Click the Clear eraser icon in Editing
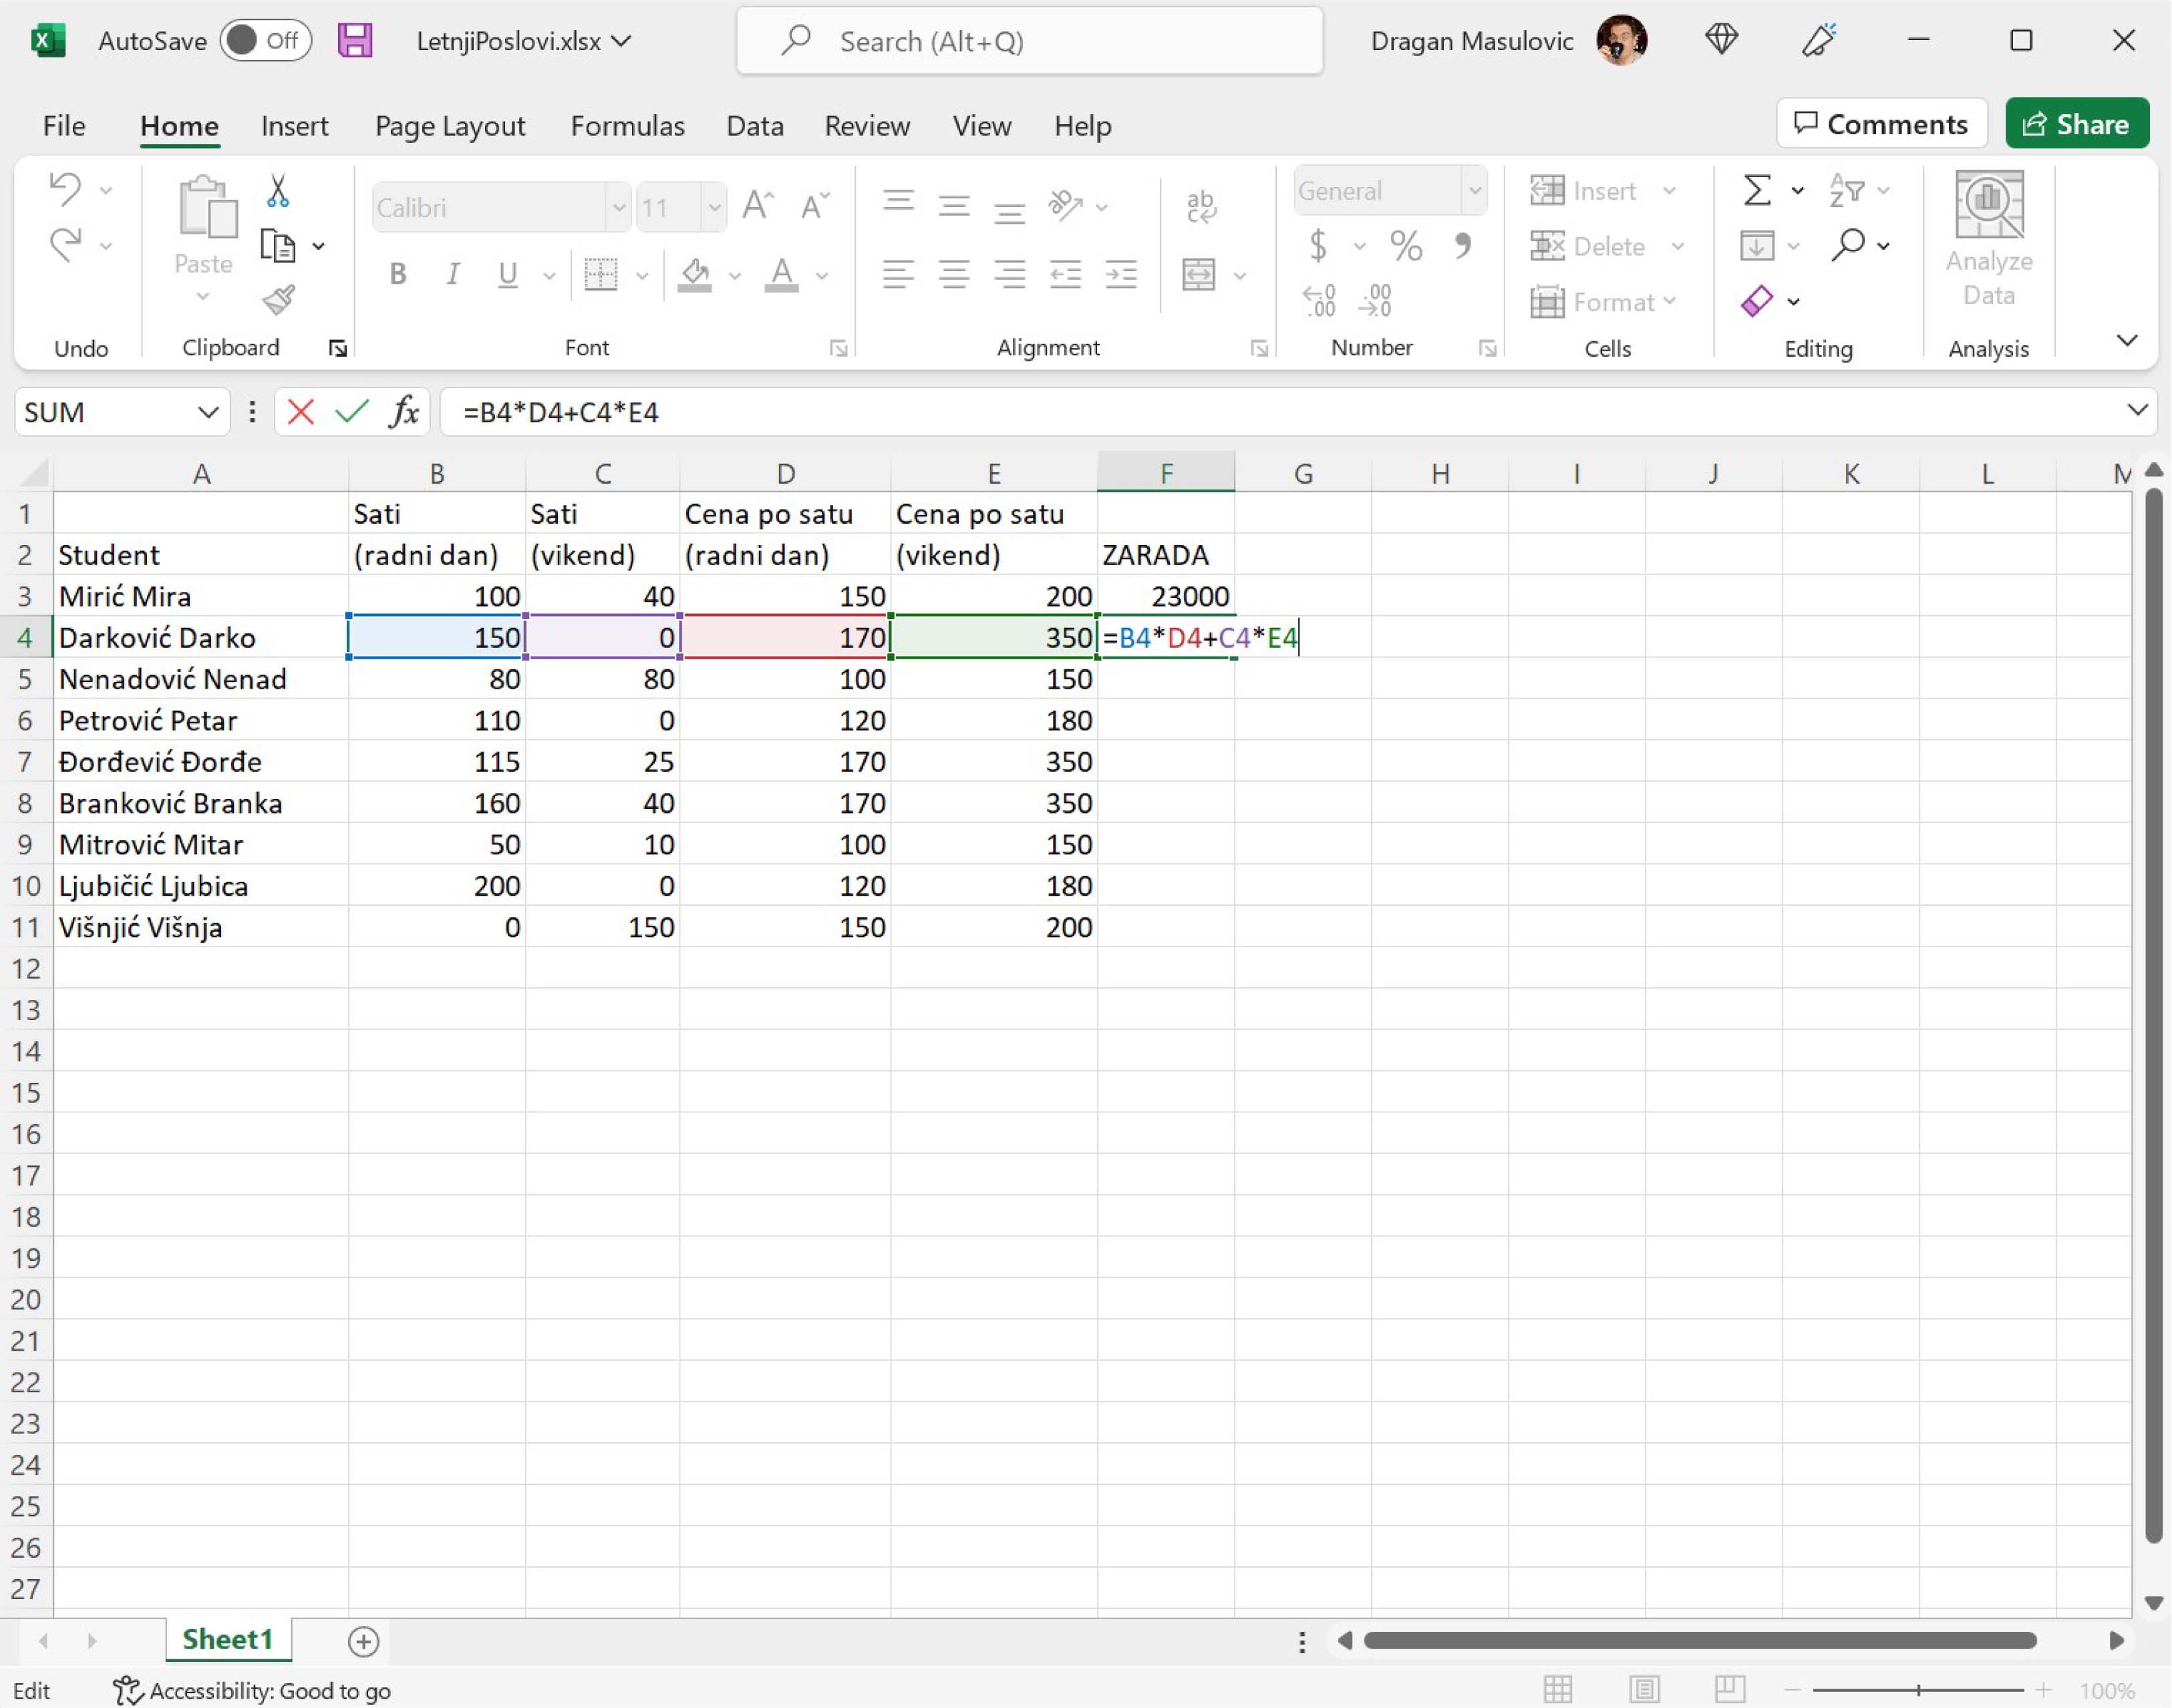 pos(1757,301)
